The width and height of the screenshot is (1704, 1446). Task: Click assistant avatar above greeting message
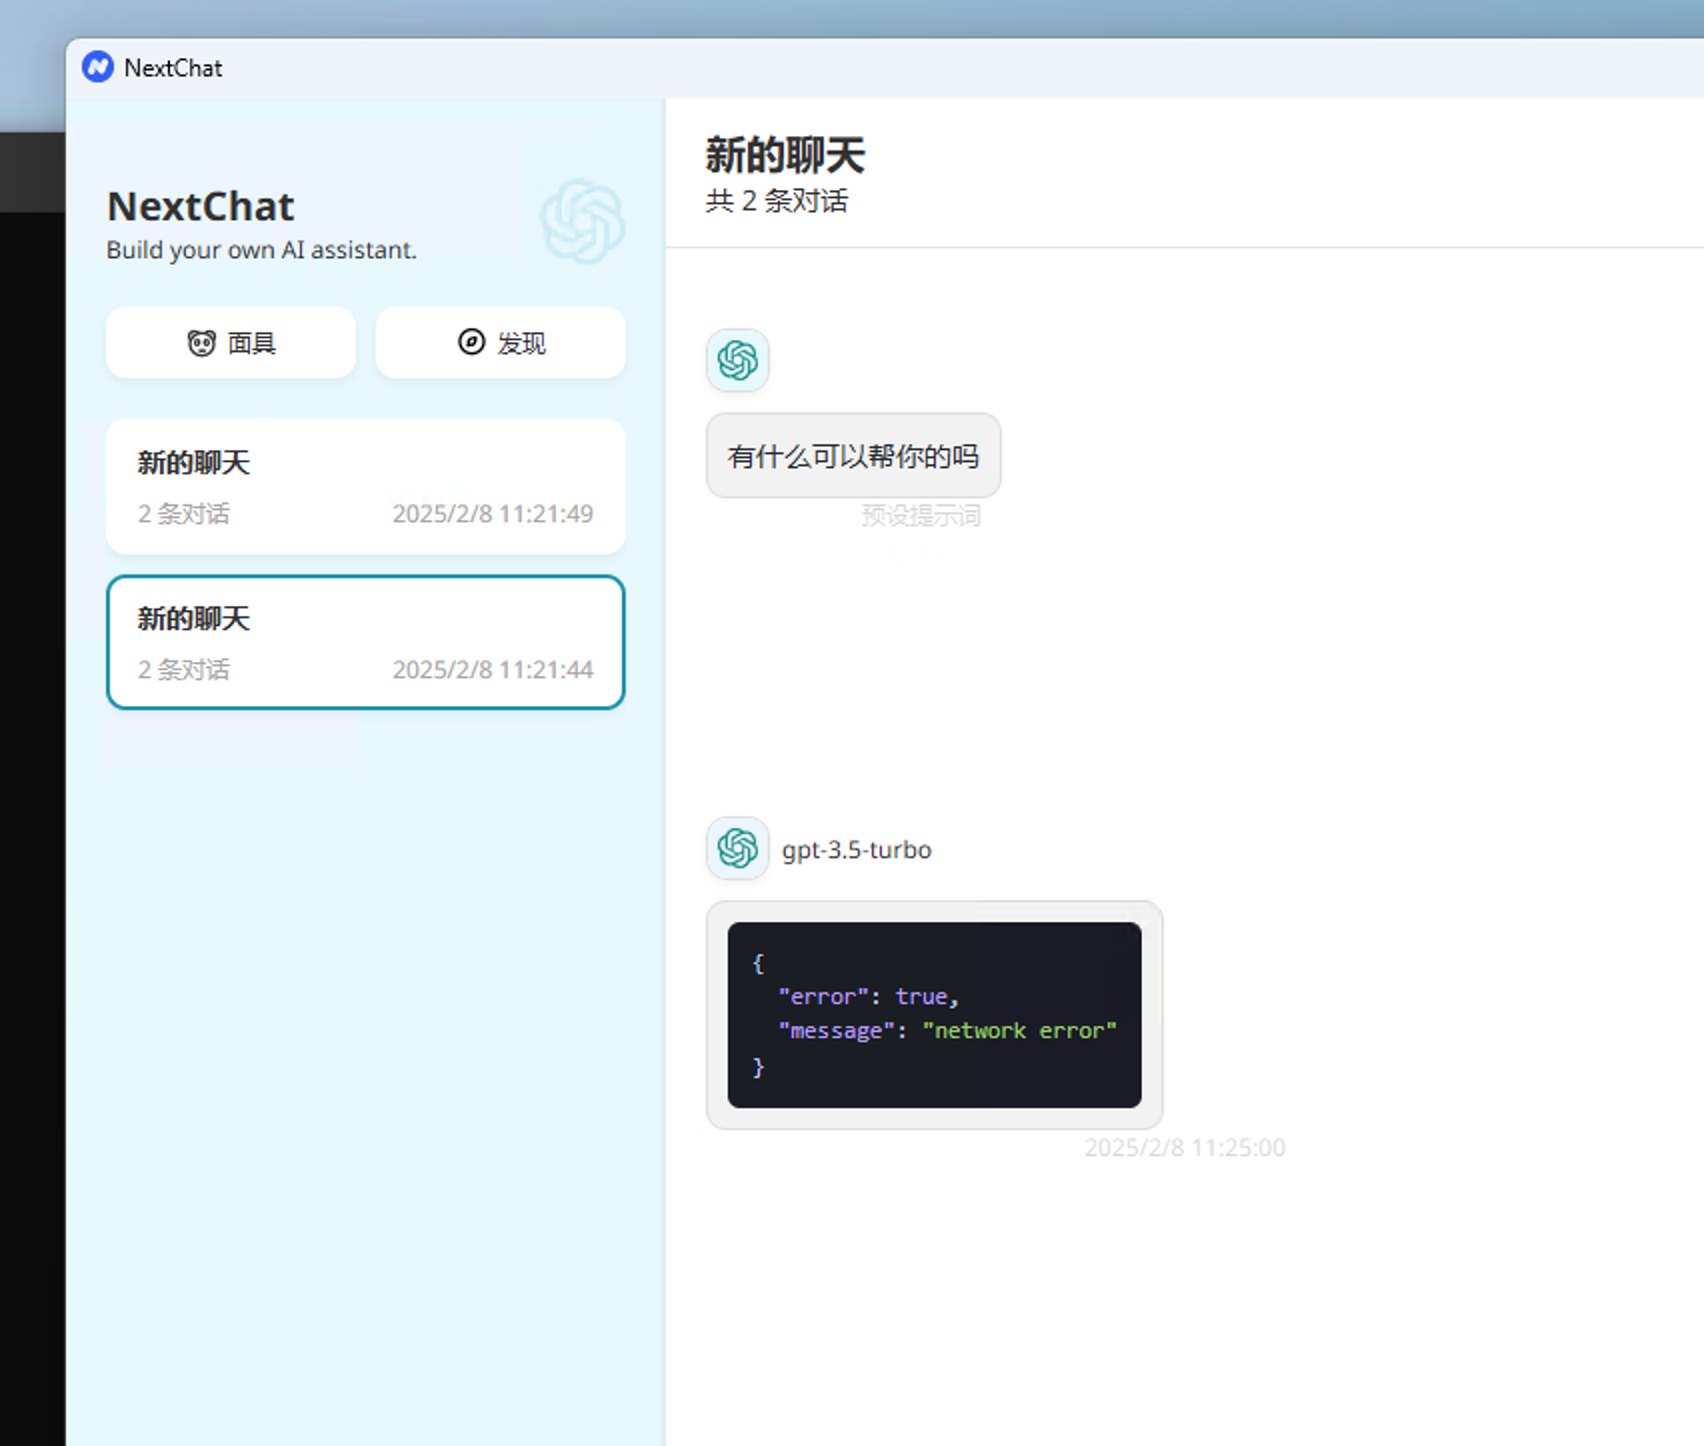(x=738, y=360)
